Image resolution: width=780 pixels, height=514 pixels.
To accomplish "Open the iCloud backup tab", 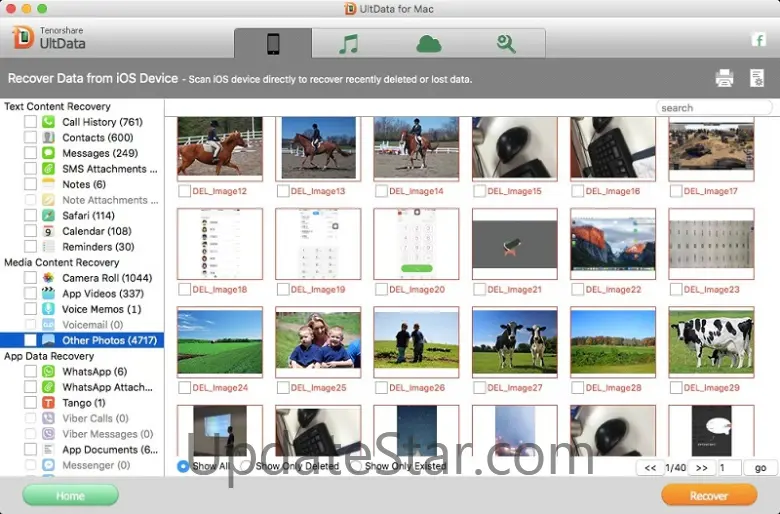I will [x=428, y=43].
